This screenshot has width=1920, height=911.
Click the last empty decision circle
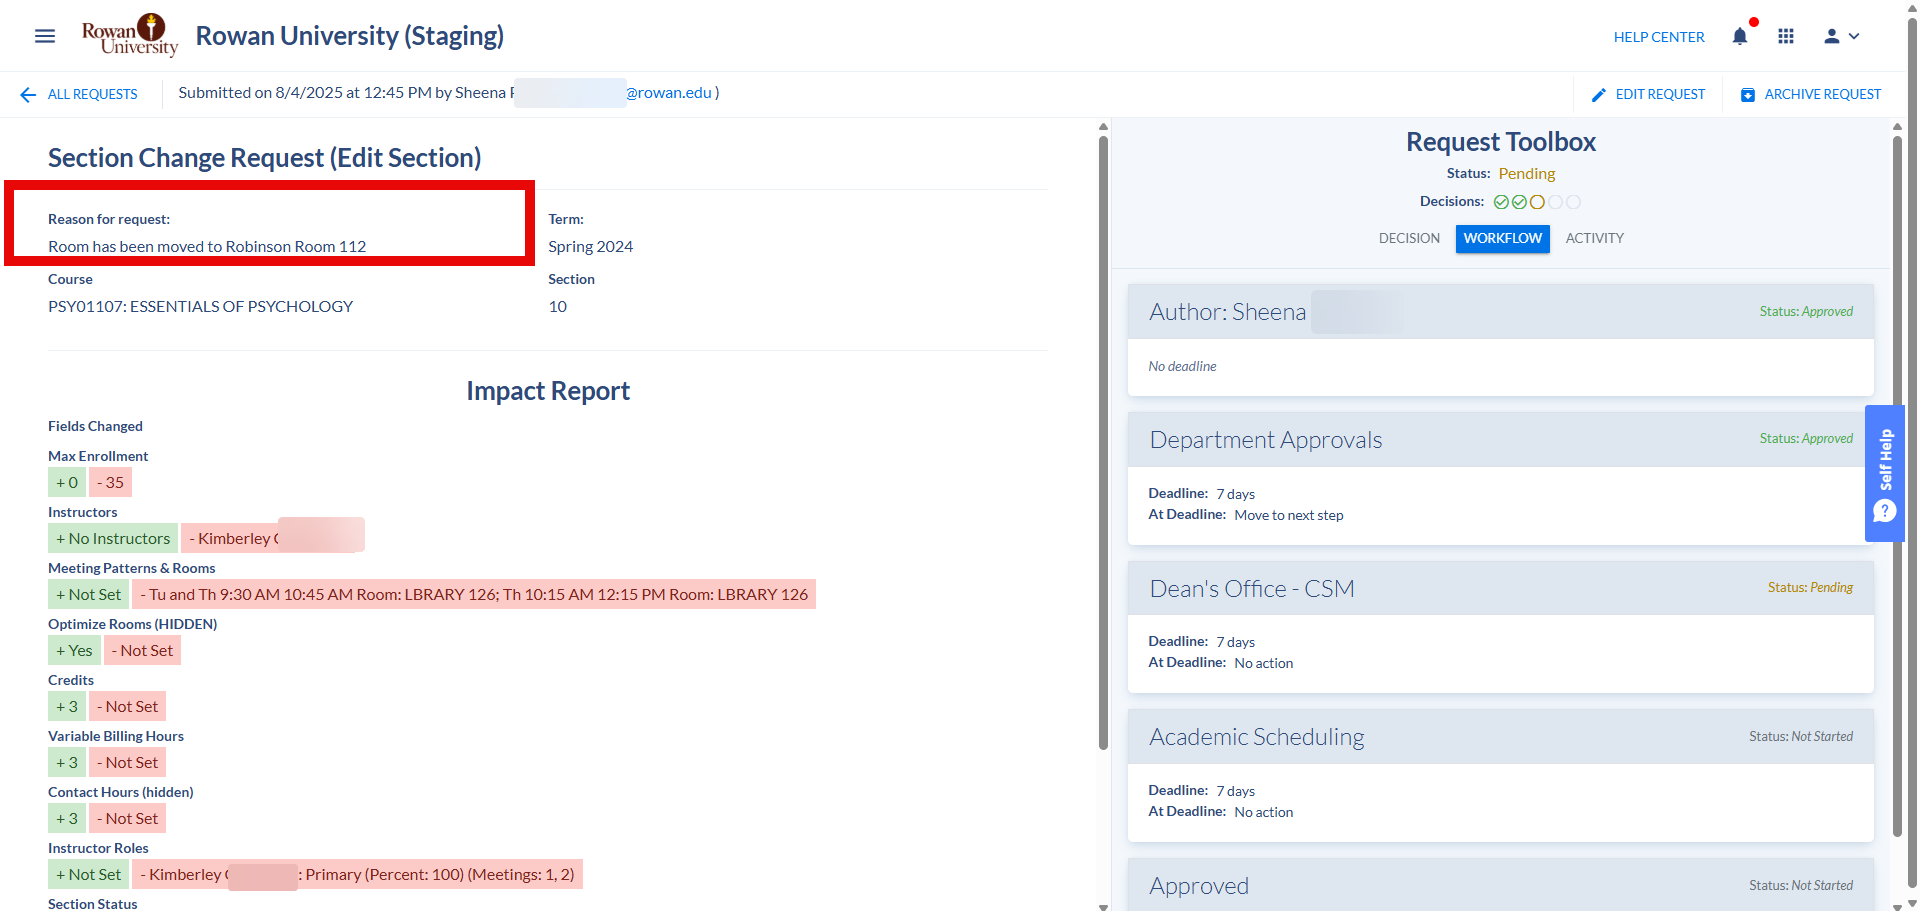[x=1573, y=202]
